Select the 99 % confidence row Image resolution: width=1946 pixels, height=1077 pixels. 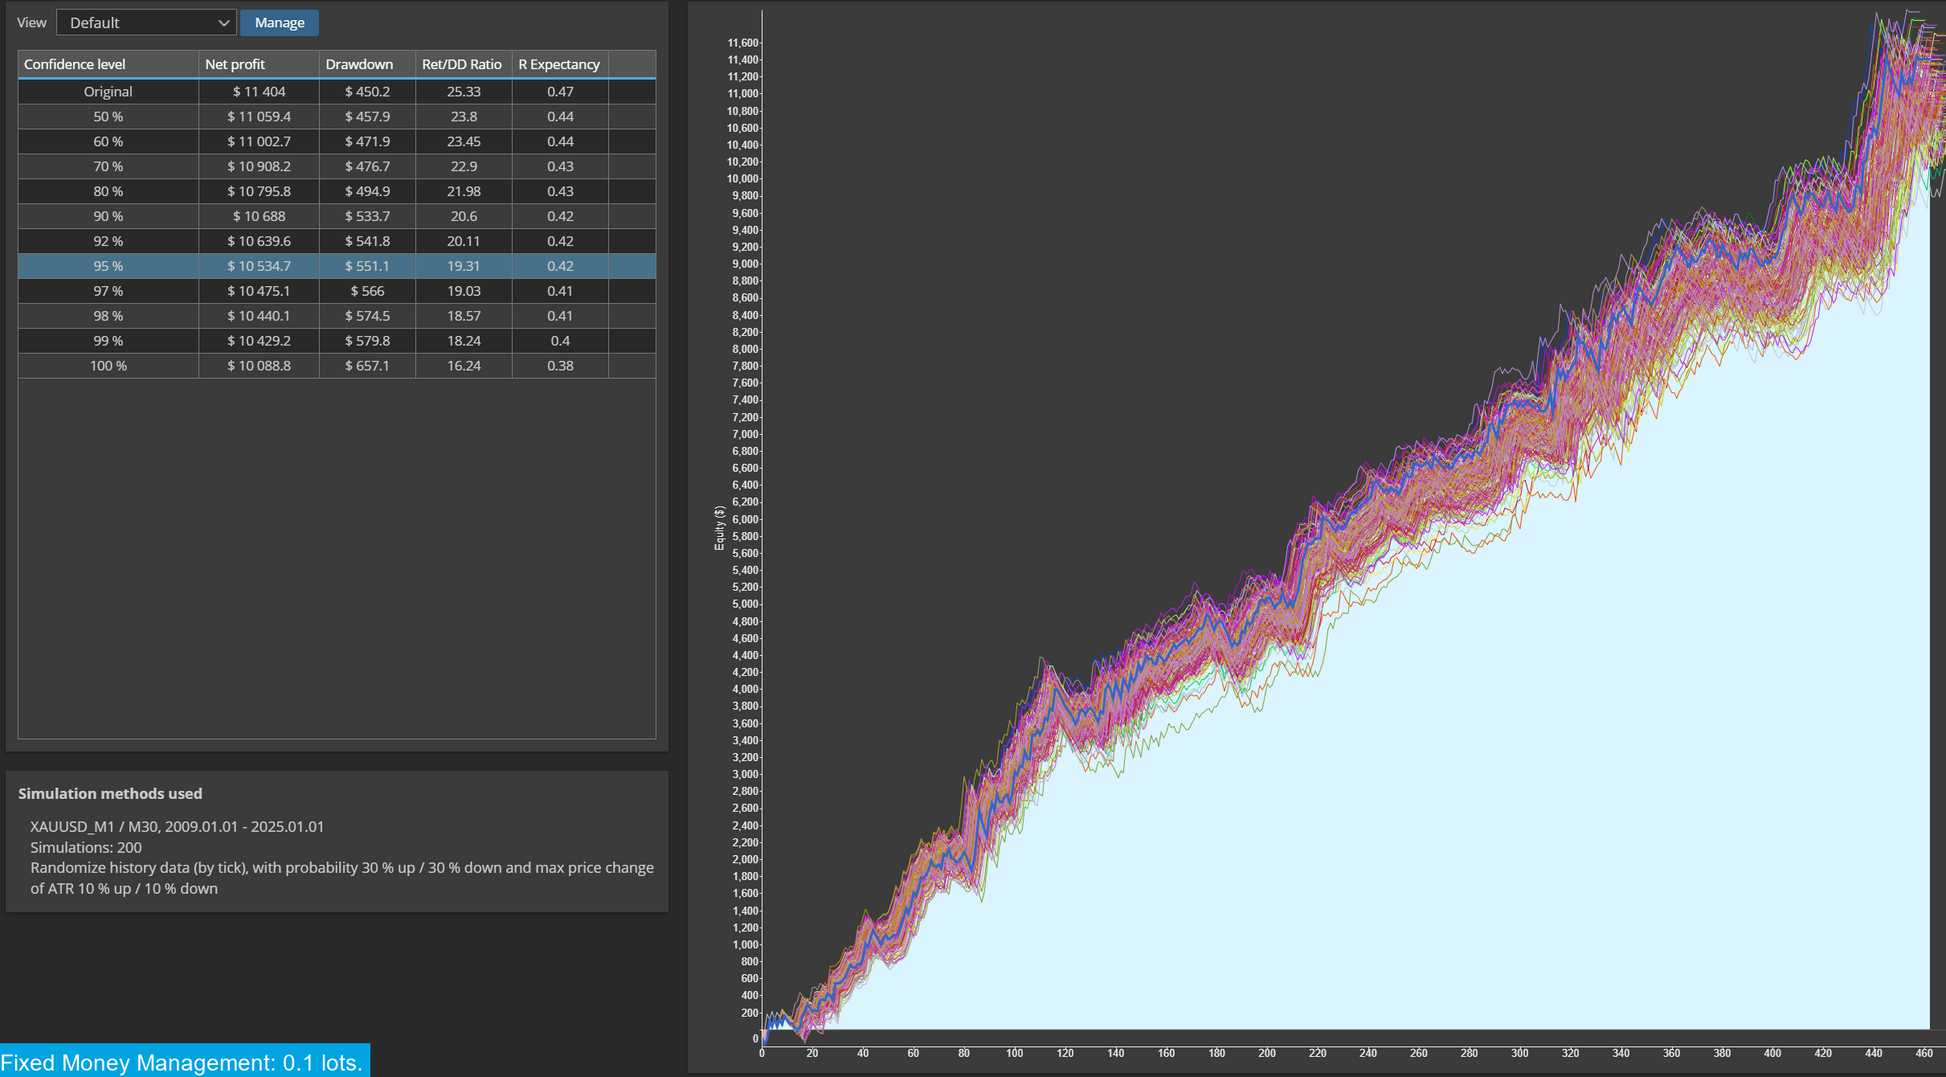(337, 341)
